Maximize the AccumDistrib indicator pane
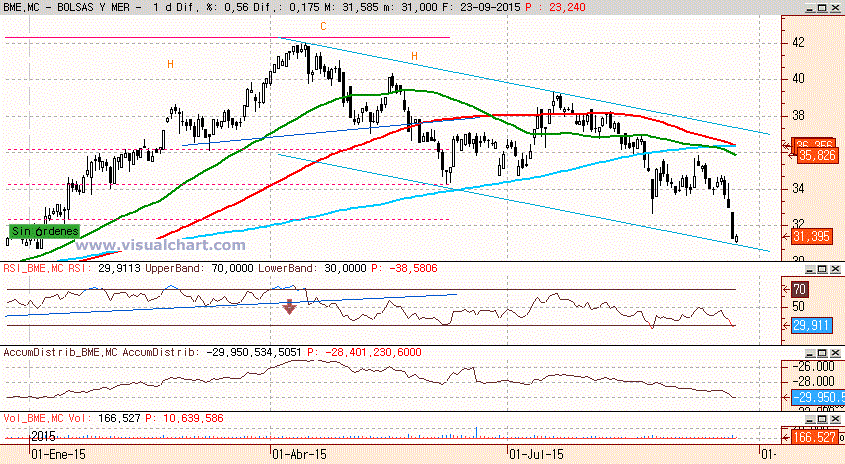The height and width of the screenshot is (464, 845). point(822,353)
